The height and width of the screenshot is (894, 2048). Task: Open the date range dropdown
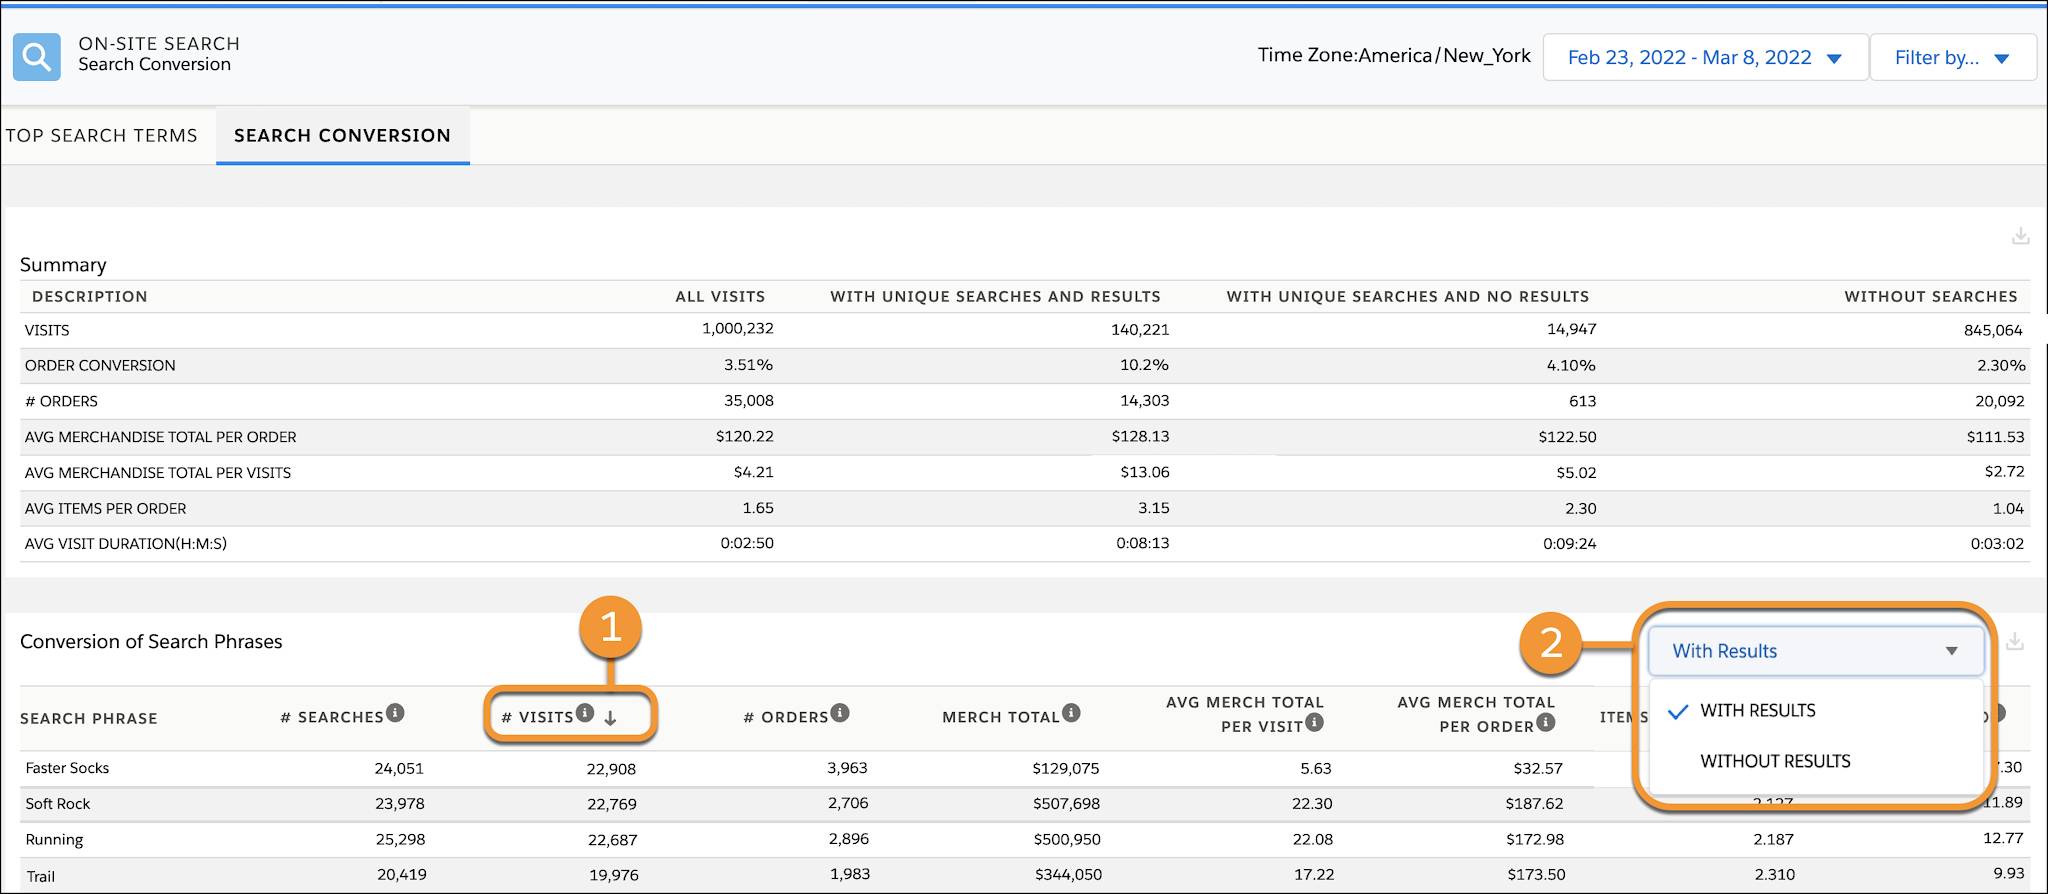click(1705, 57)
